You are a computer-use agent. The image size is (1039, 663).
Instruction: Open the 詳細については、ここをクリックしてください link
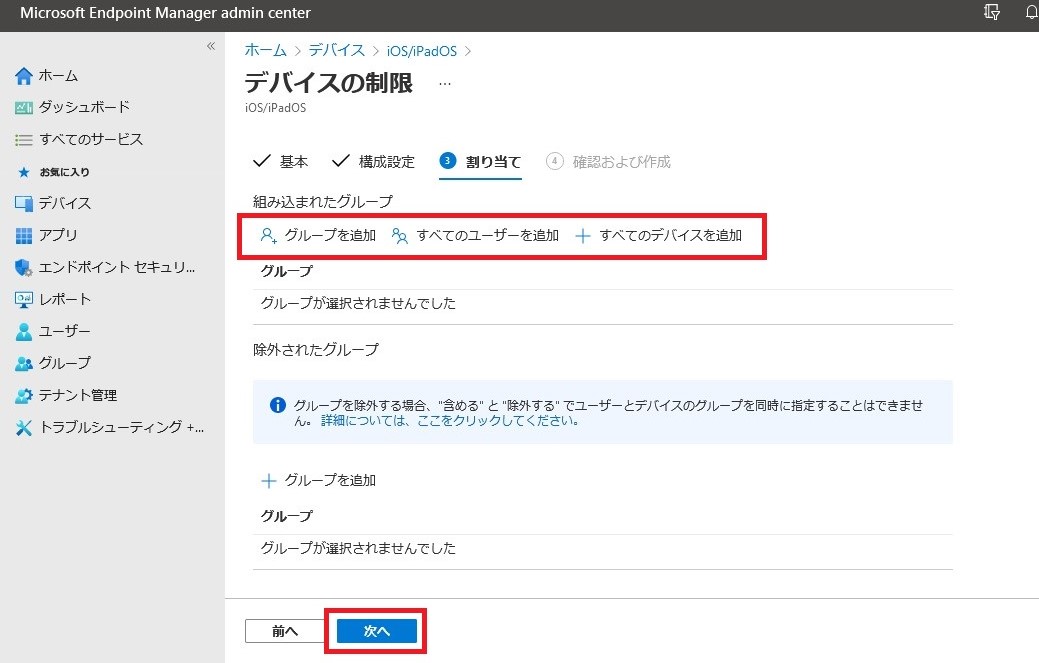pyautogui.click(x=451, y=421)
